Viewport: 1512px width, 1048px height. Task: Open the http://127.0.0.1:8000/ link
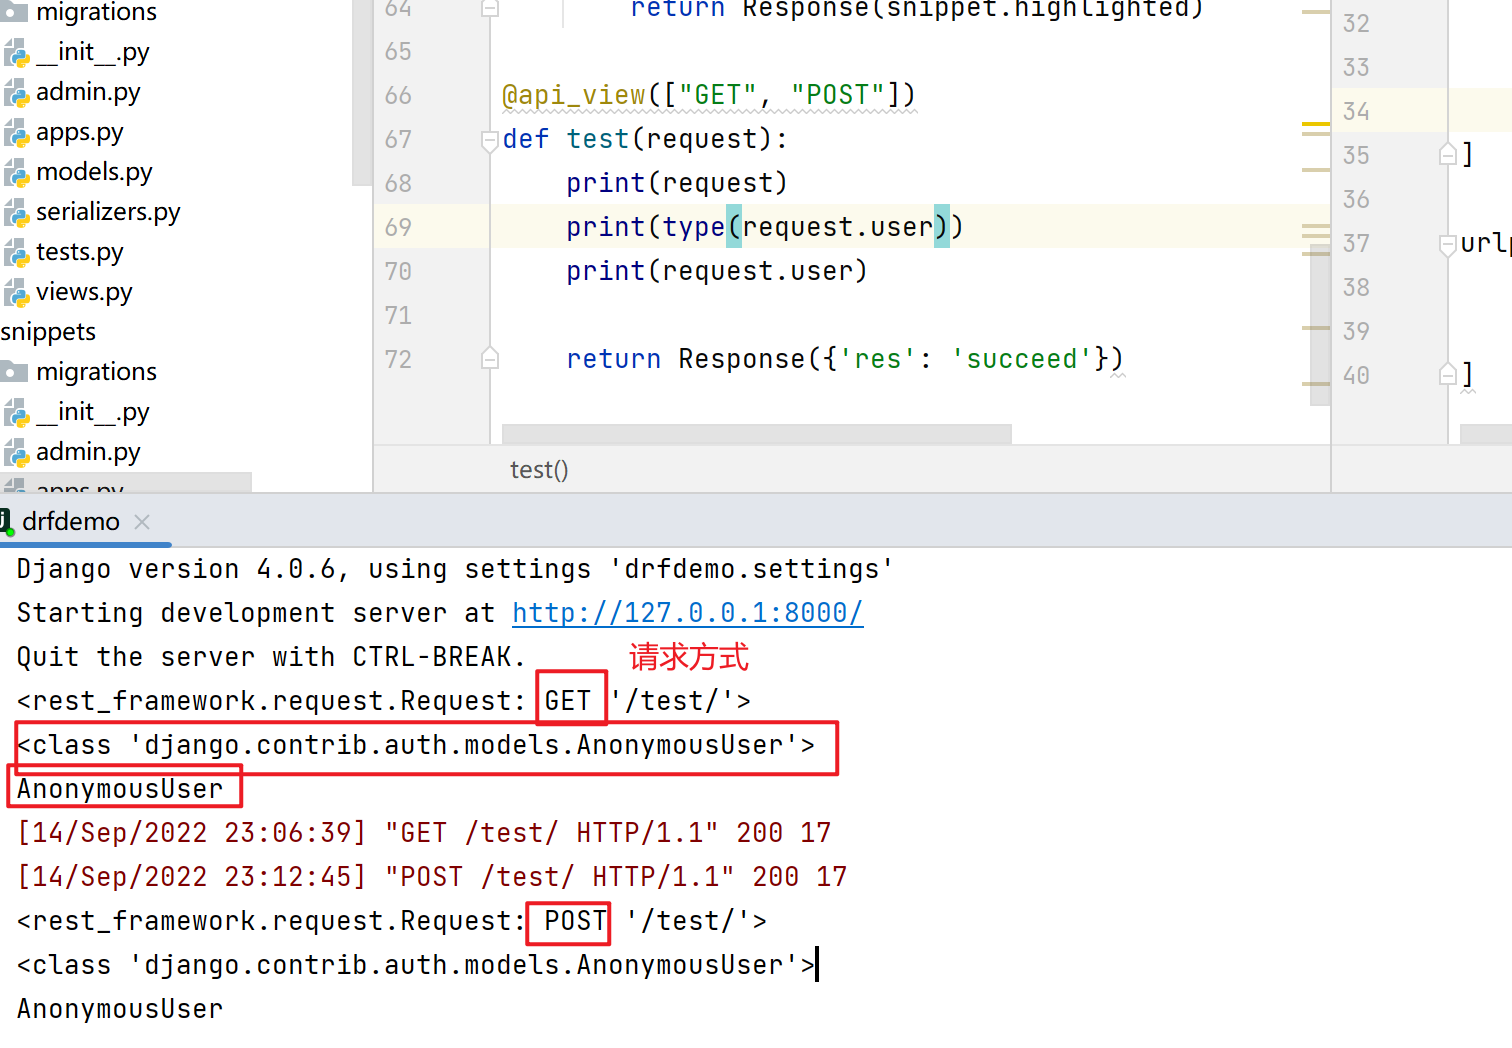[687, 613]
